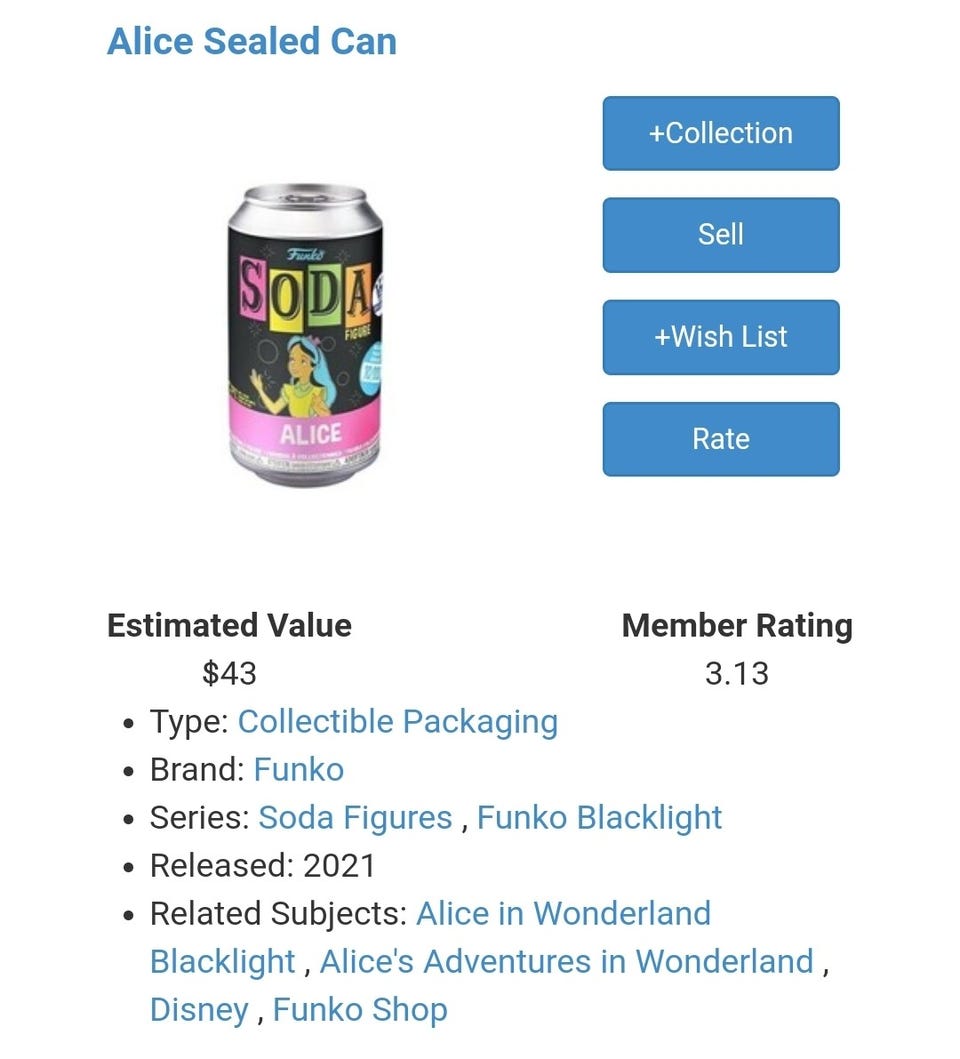
Task: Click the $43 estimated value amount
Action: tap(229, 673)
